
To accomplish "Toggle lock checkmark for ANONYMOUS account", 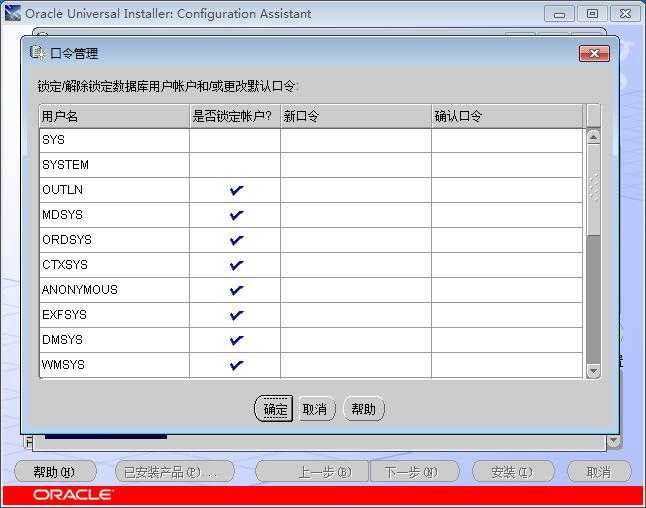I will pyautogui.click(x=236, y=290).
